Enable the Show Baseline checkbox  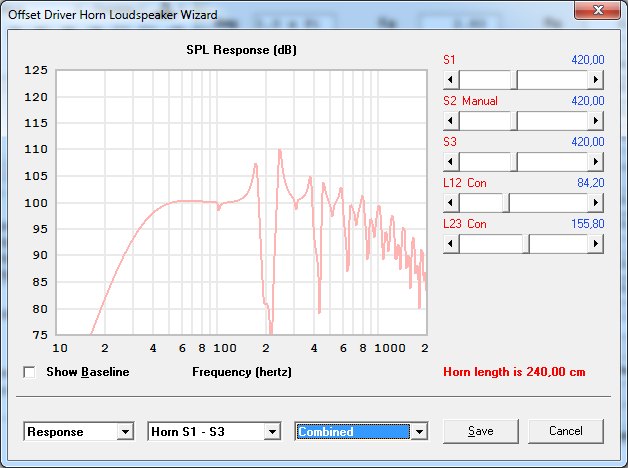(x=29, y=372)
